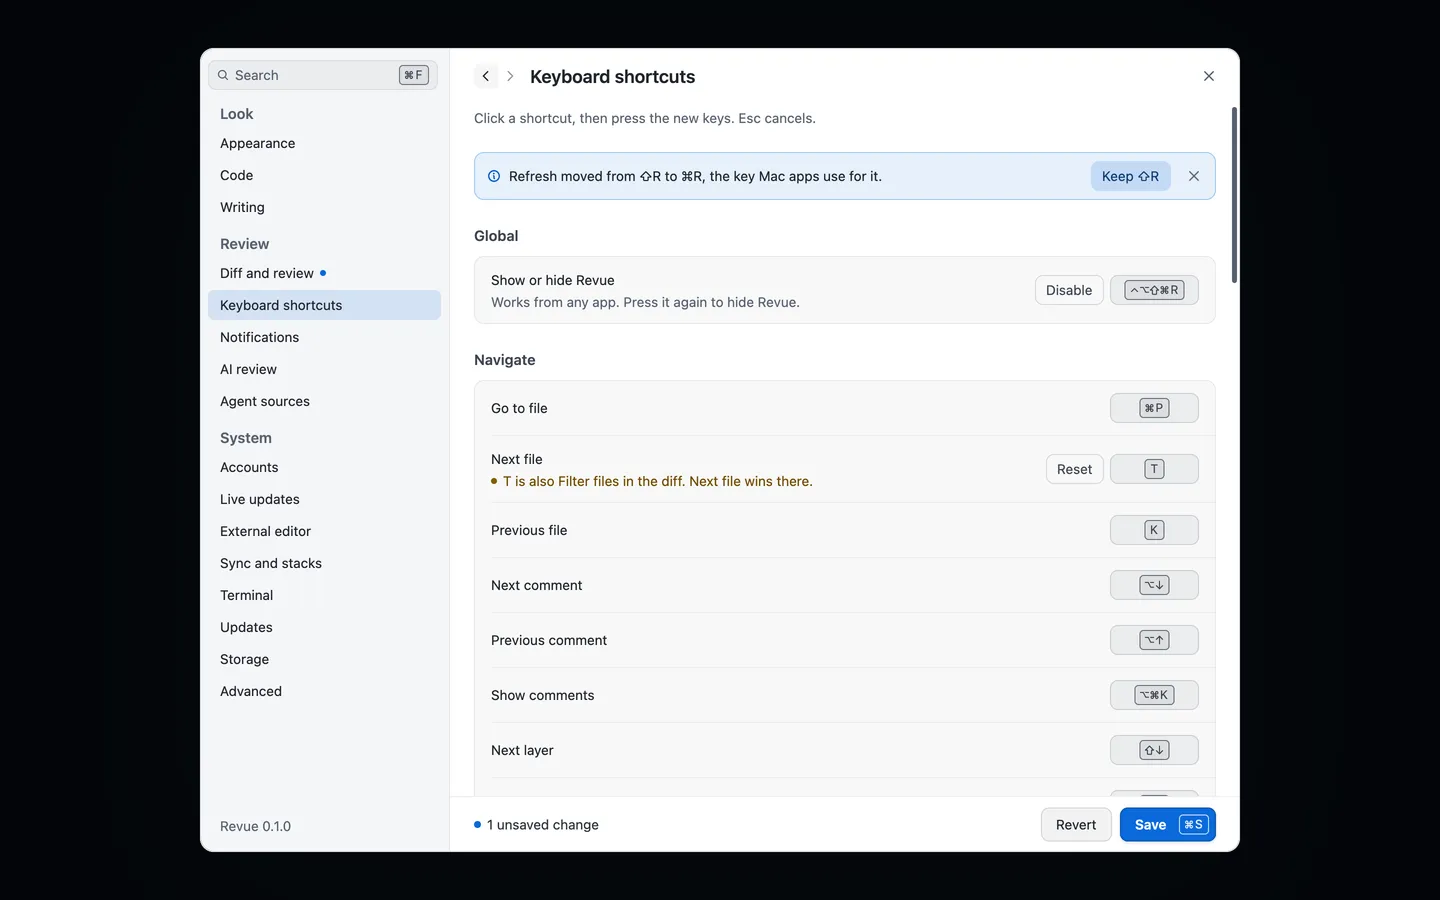Go forward with the right chevron
Viewport: 1440px width, 900px height.
point(510,76)
